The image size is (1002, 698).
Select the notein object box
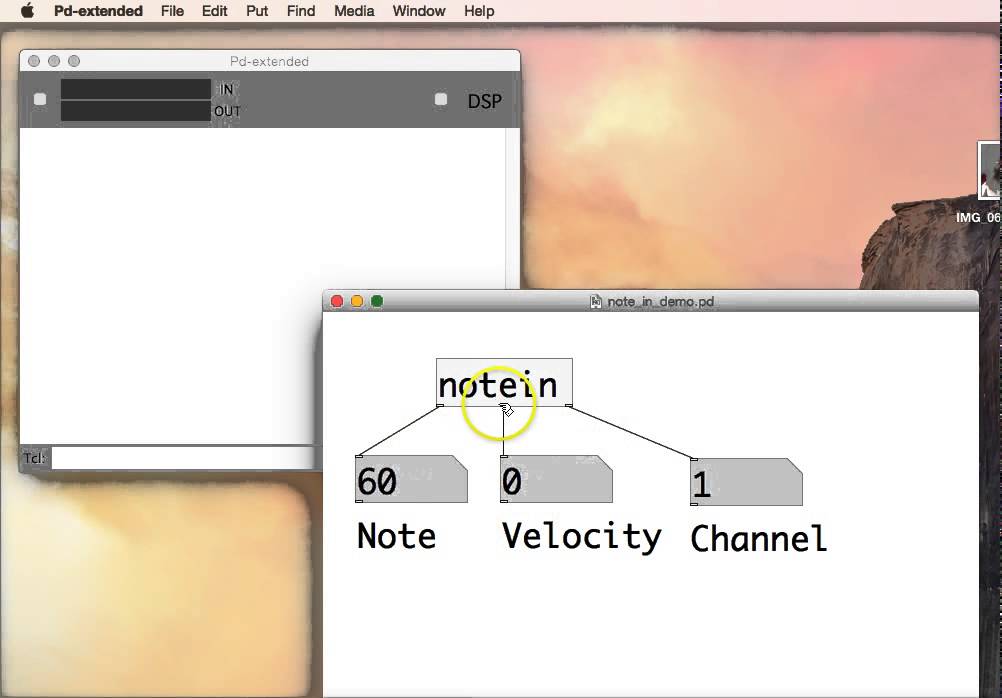point(504,382)
